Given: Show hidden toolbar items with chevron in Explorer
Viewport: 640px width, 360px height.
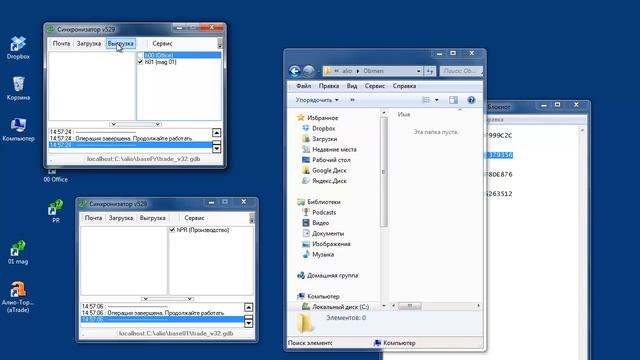Looking at the screenshot, I should tap(352, 100).
